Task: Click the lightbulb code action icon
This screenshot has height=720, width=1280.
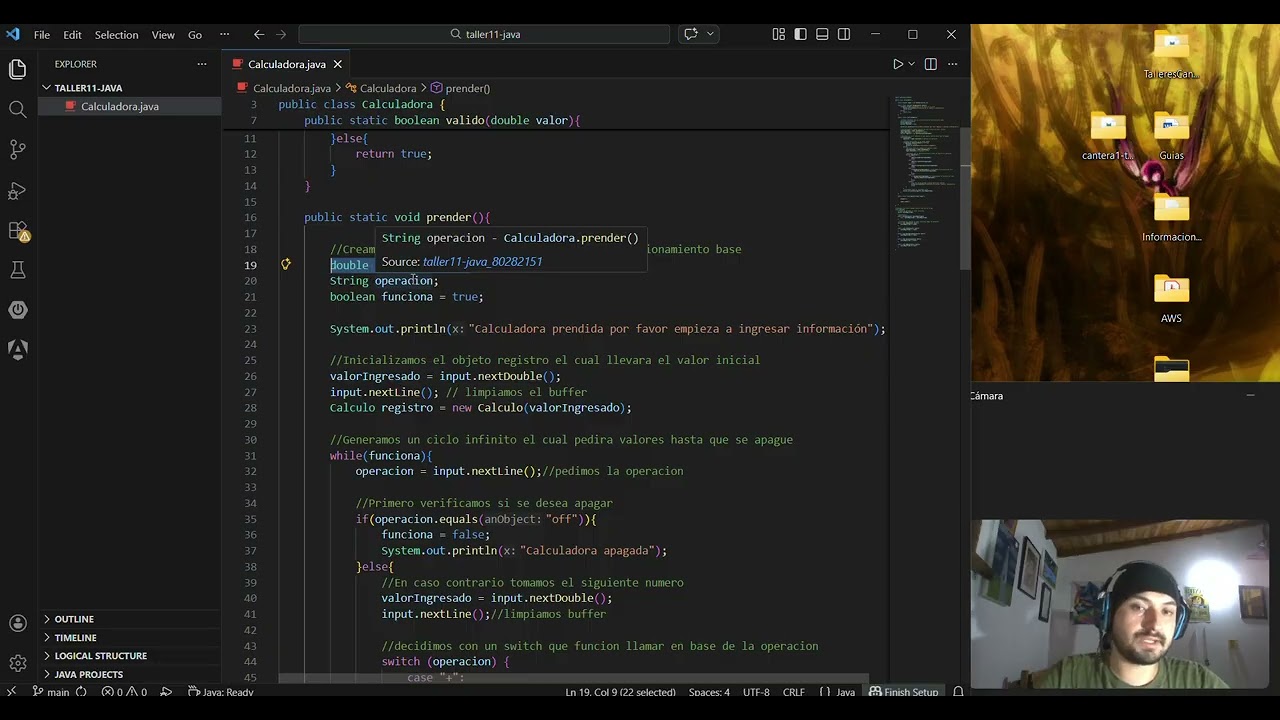Action: click(285, 265)
